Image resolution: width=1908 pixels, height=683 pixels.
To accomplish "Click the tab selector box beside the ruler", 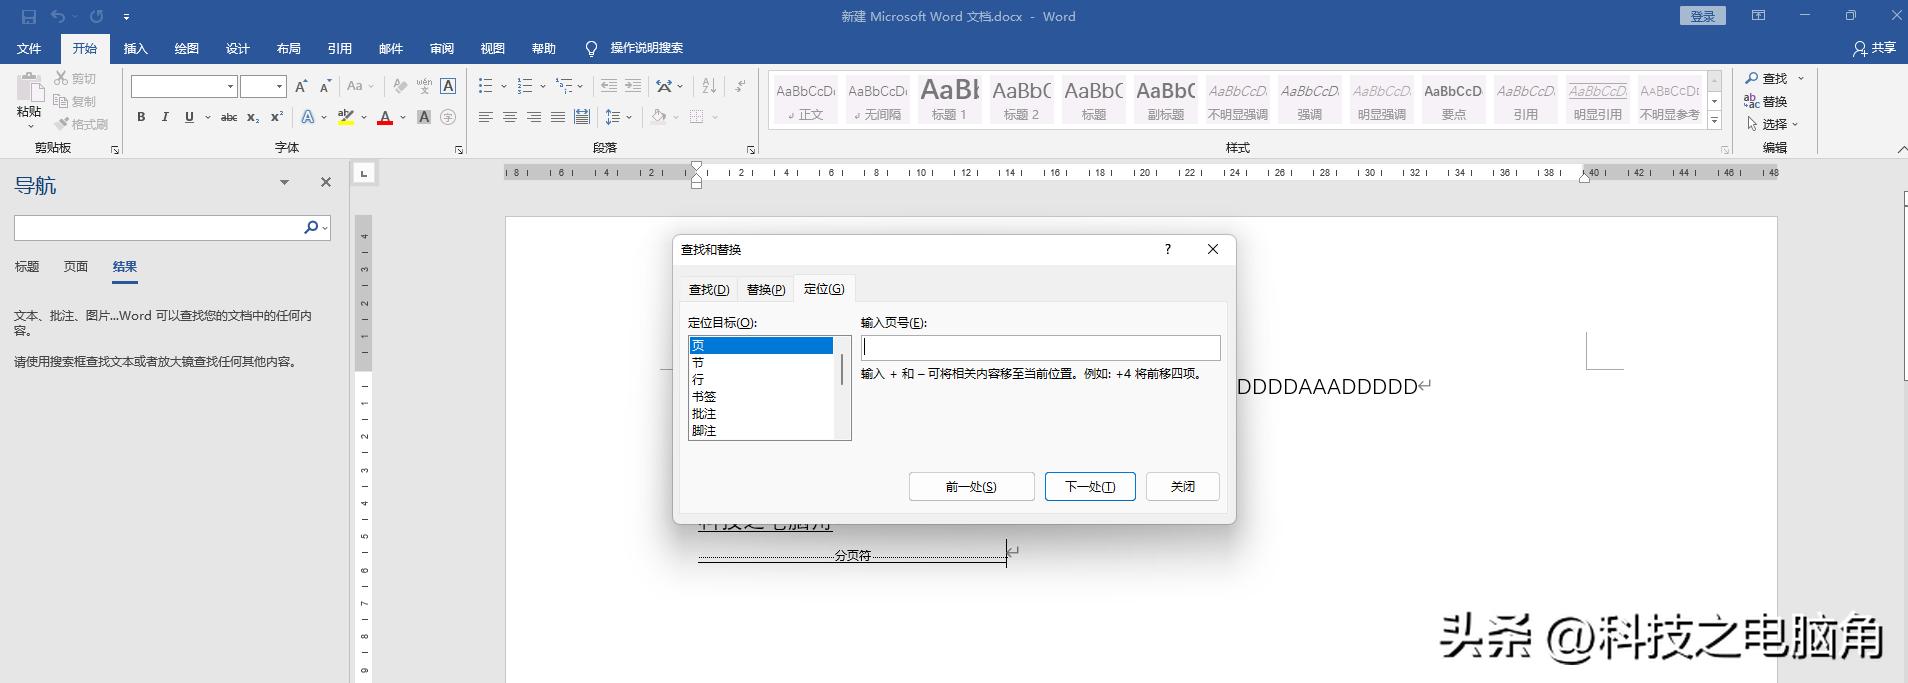I will 364,173.
